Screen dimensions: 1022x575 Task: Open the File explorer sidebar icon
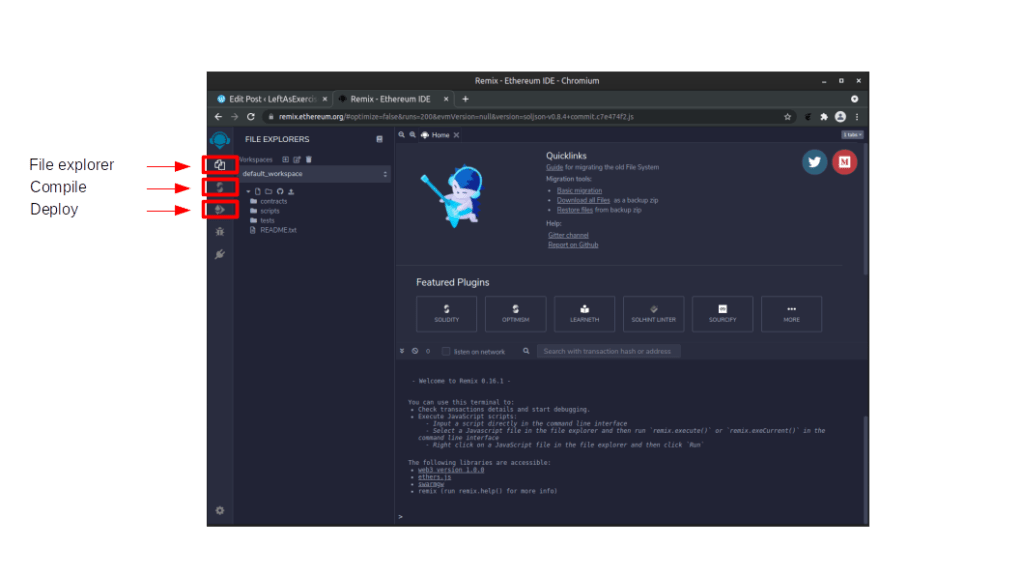(x=220, y=165)
